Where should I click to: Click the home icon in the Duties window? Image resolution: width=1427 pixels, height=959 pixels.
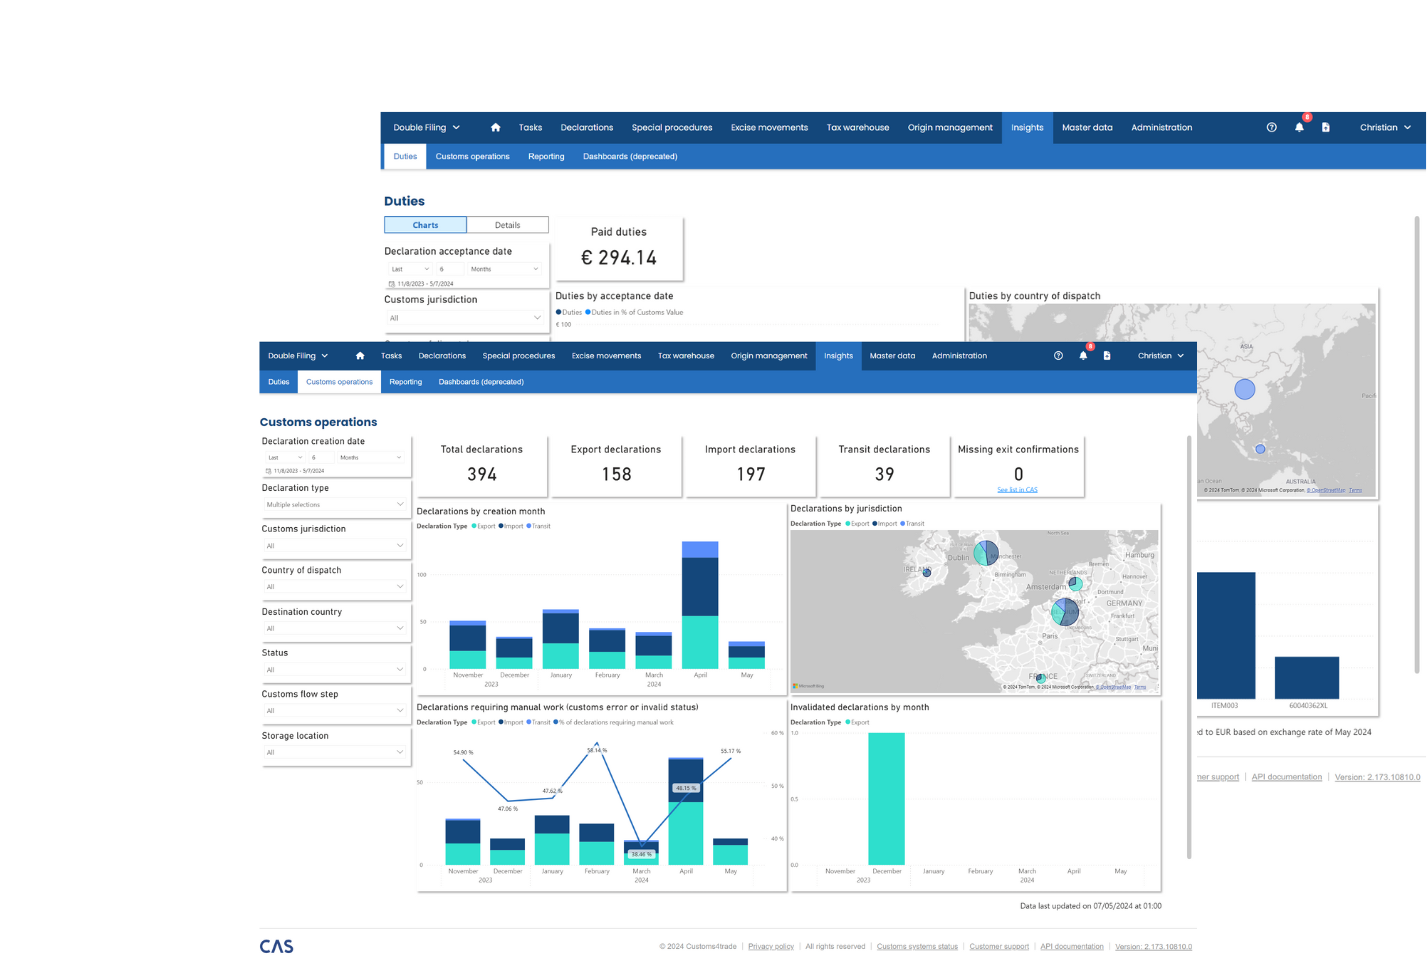click(495, 128)
